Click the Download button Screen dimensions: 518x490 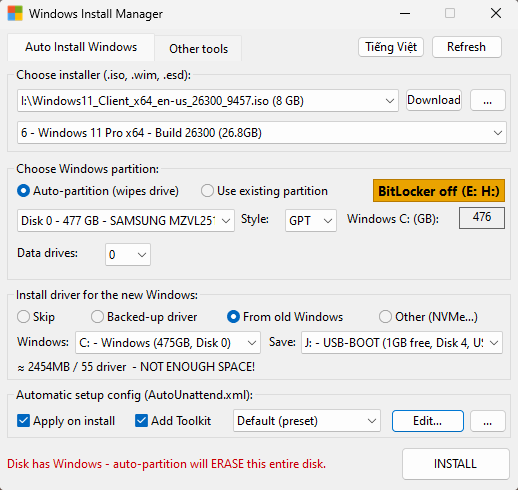434,100
